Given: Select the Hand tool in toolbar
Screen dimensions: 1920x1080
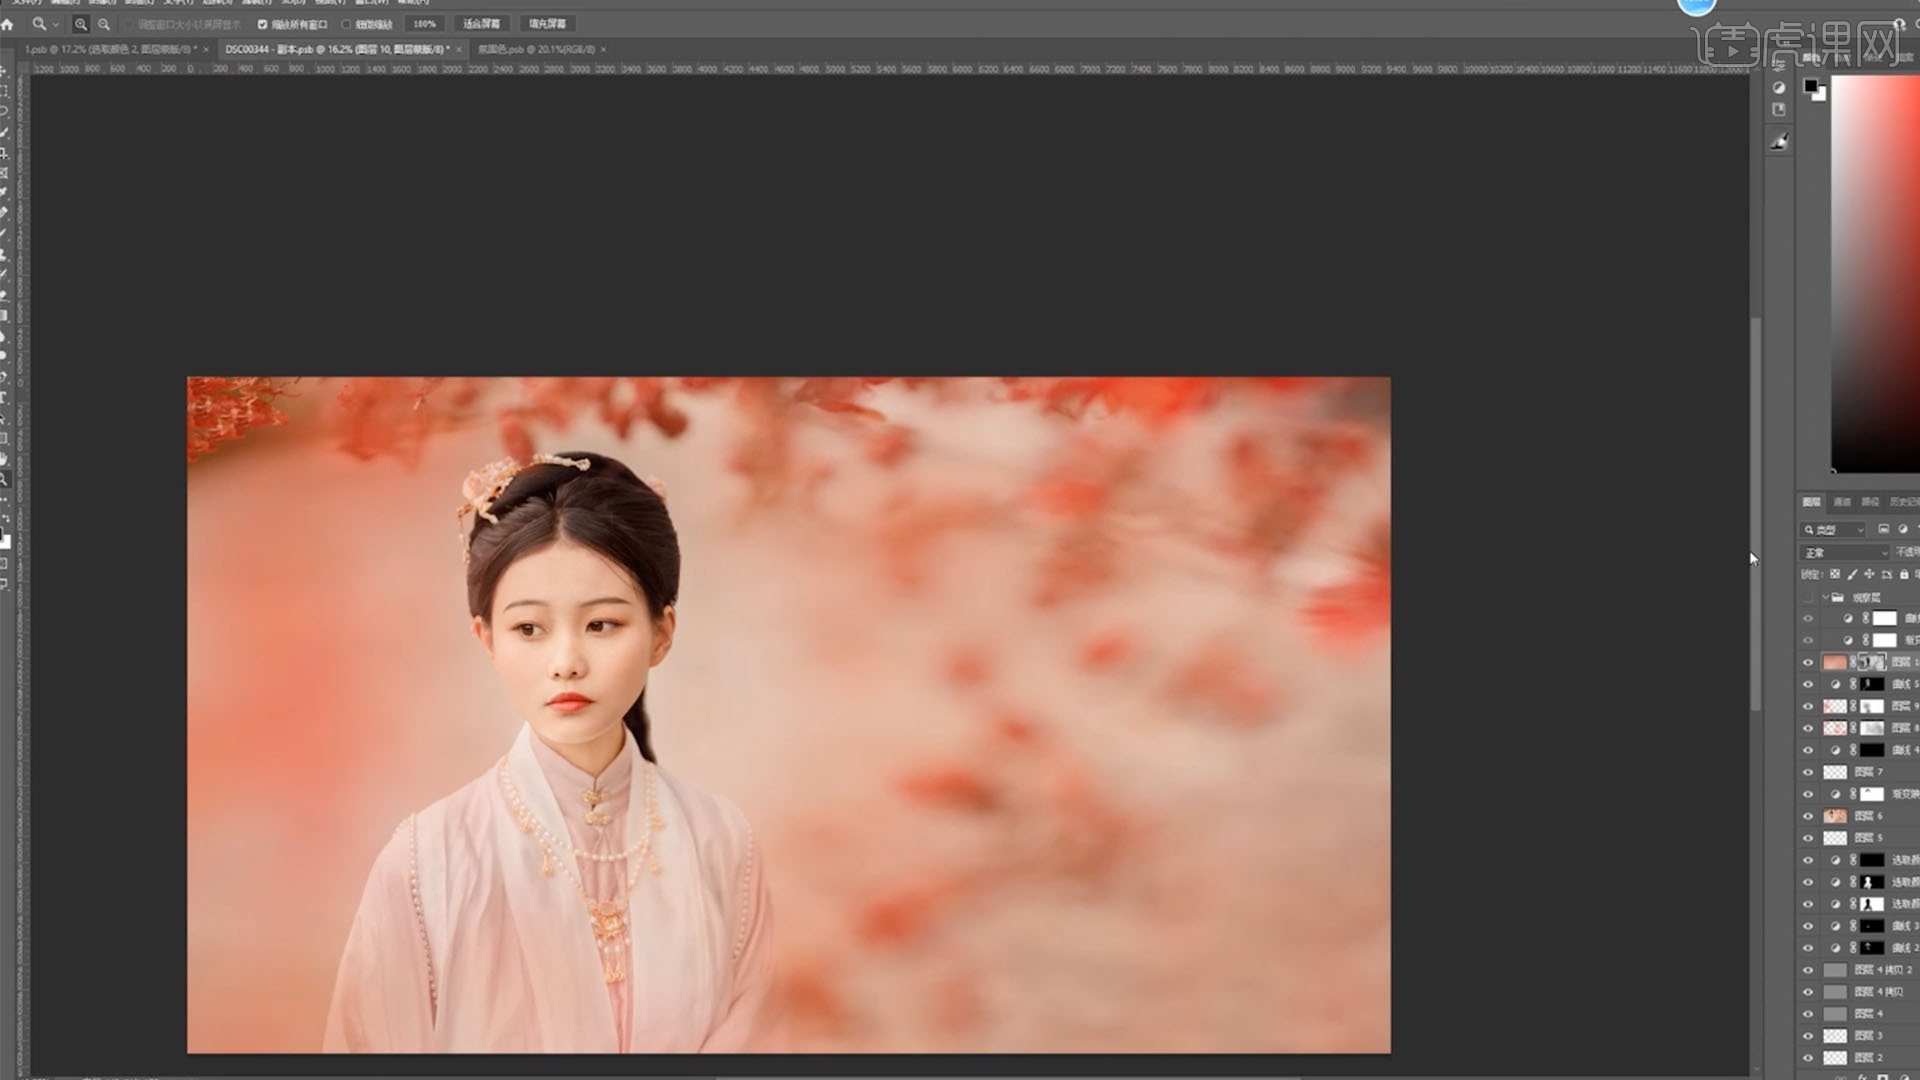Looking at the screenshot, I should (x=5, y=459).
